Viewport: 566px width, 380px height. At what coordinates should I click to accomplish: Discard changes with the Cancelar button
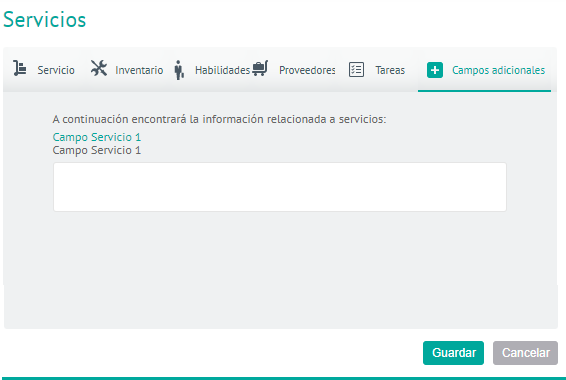(525, 353)
